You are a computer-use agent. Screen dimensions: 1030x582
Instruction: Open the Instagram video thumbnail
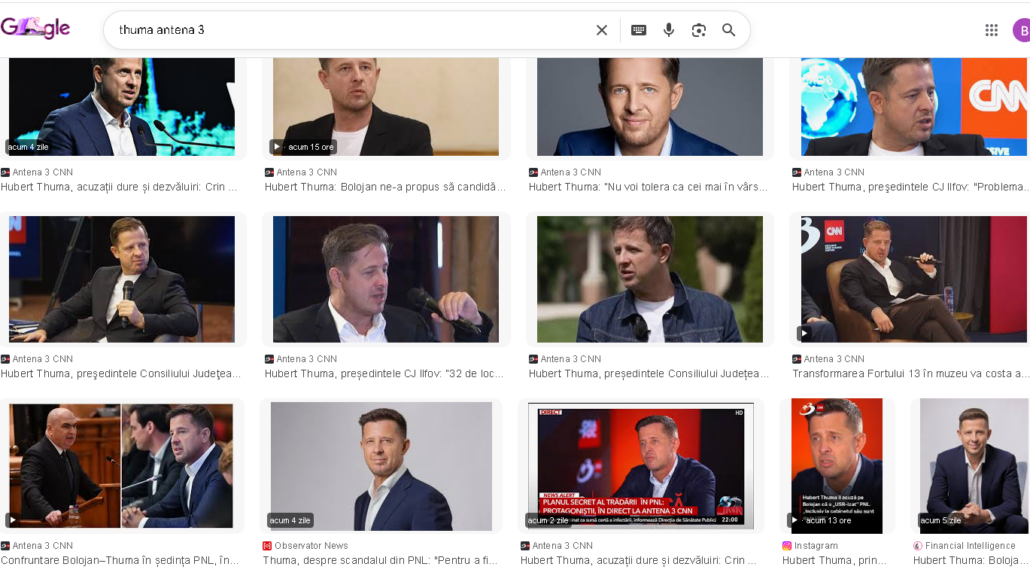(x=837, y=466)
